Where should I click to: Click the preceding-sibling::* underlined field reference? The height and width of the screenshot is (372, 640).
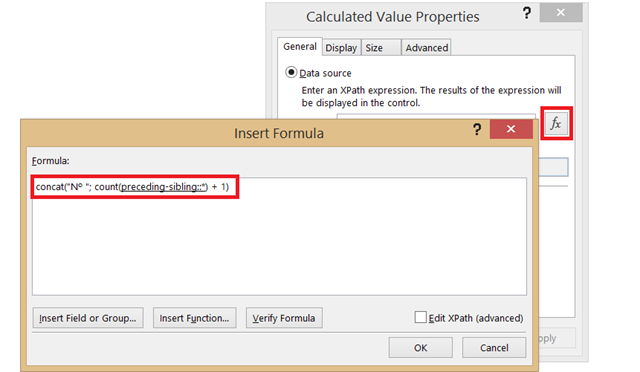pos(164,187)
